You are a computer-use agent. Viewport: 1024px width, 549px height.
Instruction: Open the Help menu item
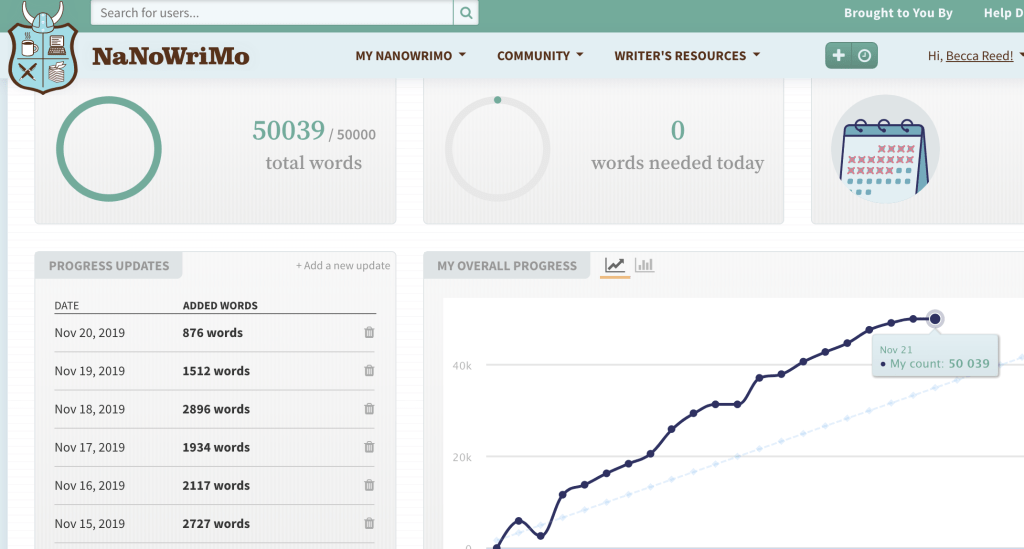click(x=1000, y=13)
